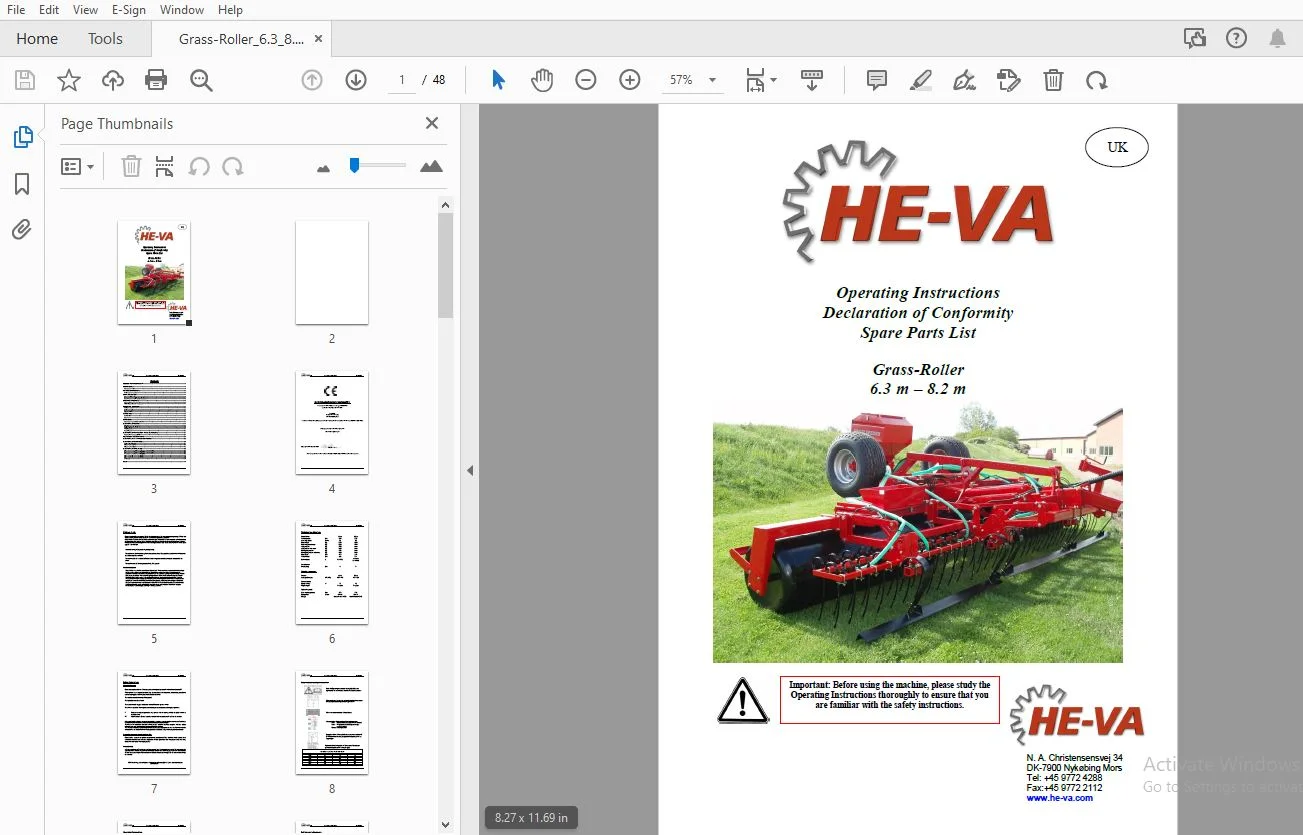Click the current page number field
Screen dimensions: 1303x835
tap(402, 80)
